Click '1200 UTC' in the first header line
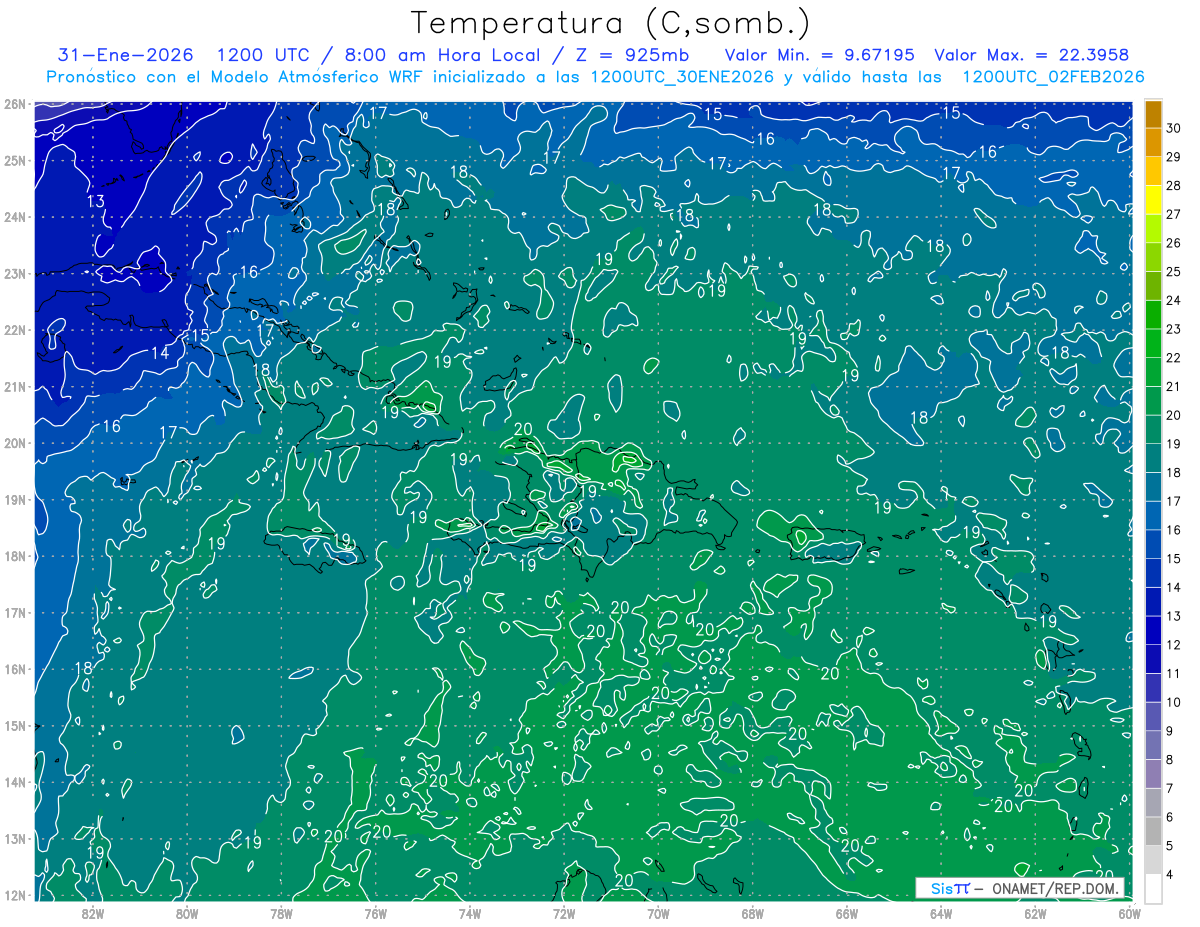 click(x=259, y=55)
